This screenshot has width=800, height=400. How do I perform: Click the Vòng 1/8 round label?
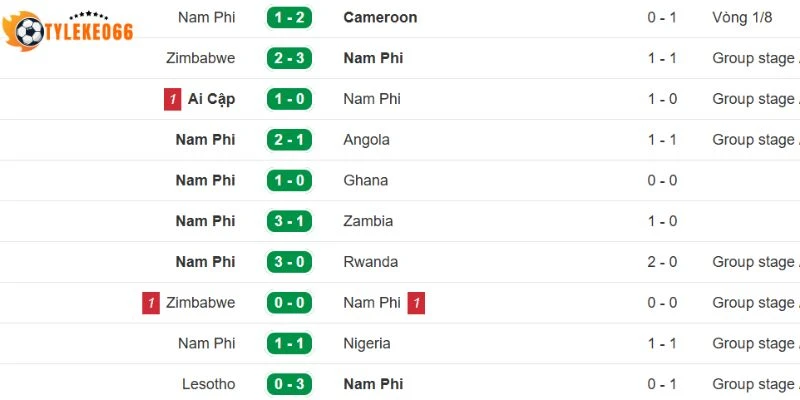(x=742, y=17)
